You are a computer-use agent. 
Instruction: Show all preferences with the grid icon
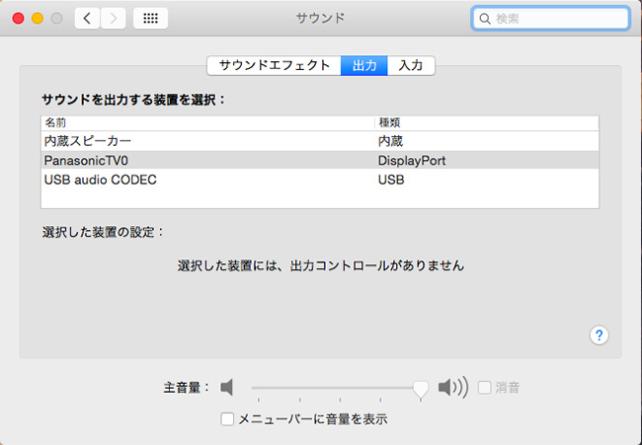(150, 18)
